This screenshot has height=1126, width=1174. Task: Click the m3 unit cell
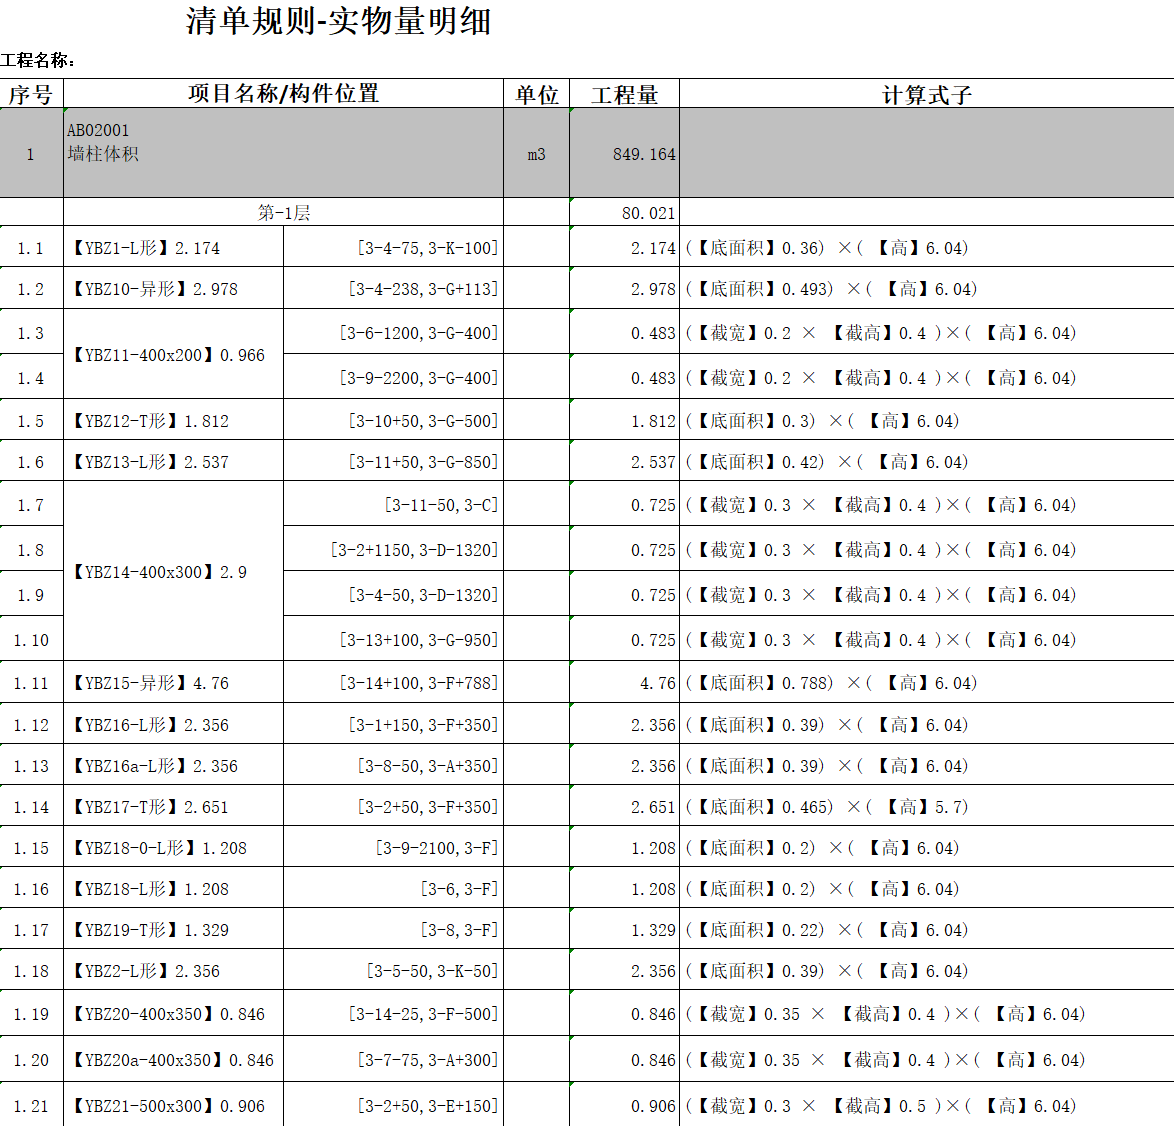point(536,154)
